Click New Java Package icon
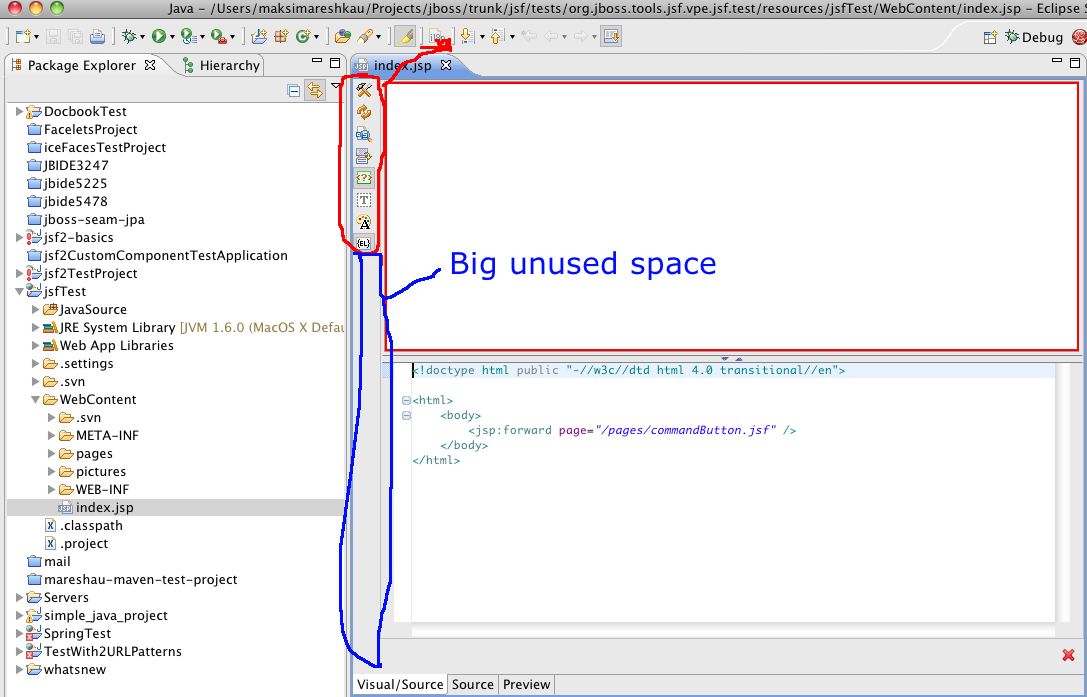Viewport: 1087px width, 697px height. pyautogui.click(x=281, y=36)
